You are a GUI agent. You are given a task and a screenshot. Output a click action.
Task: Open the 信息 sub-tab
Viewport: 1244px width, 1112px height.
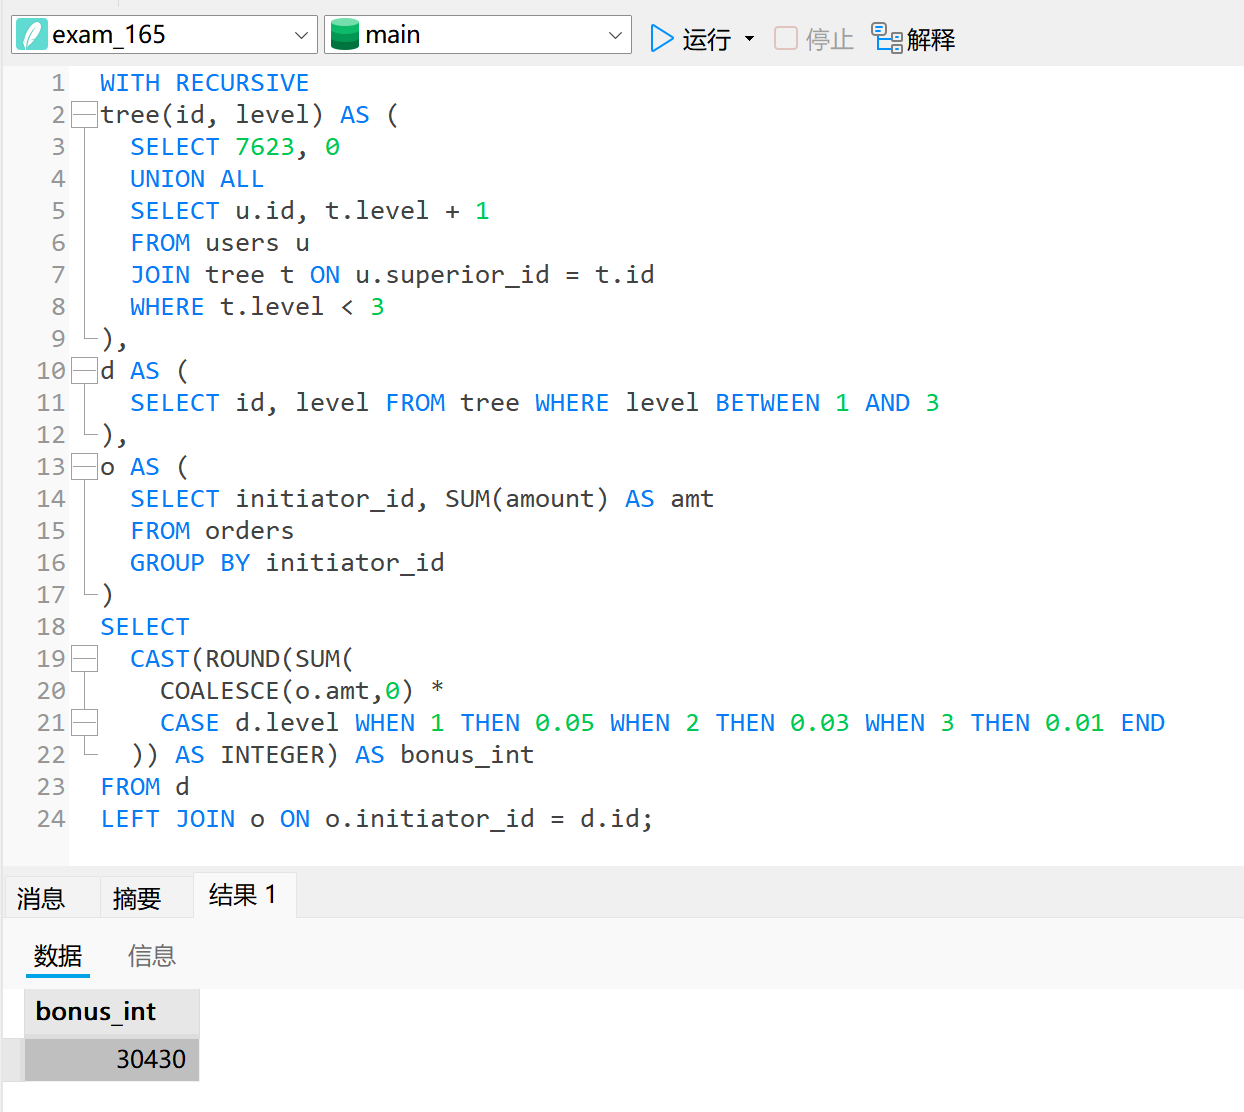click(152, 956)
